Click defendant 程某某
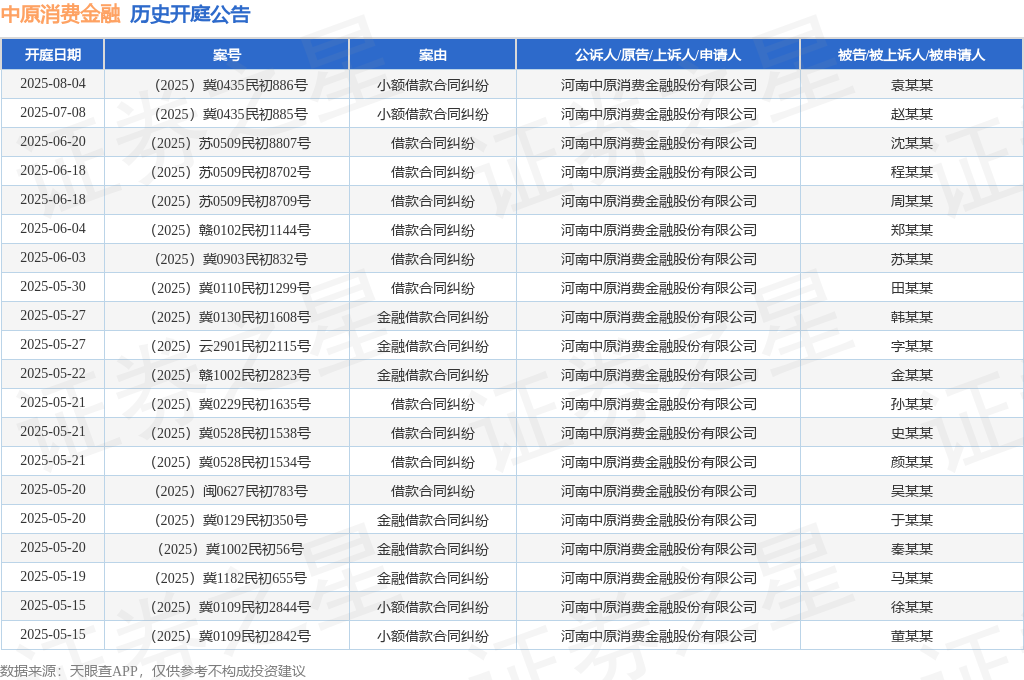 tap(912, 172)
